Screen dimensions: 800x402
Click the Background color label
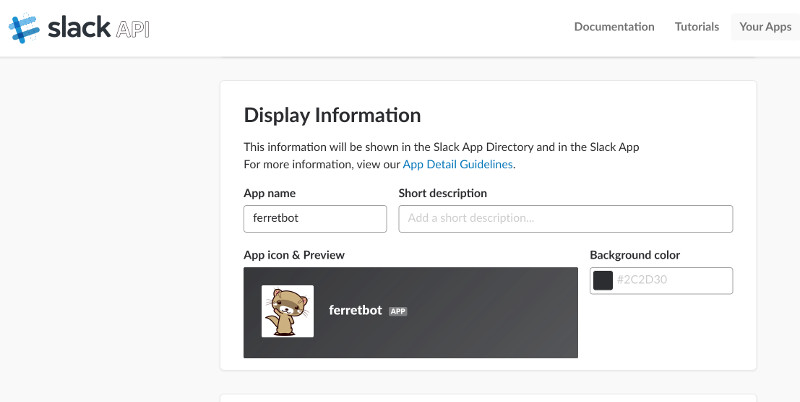(635, 255)
